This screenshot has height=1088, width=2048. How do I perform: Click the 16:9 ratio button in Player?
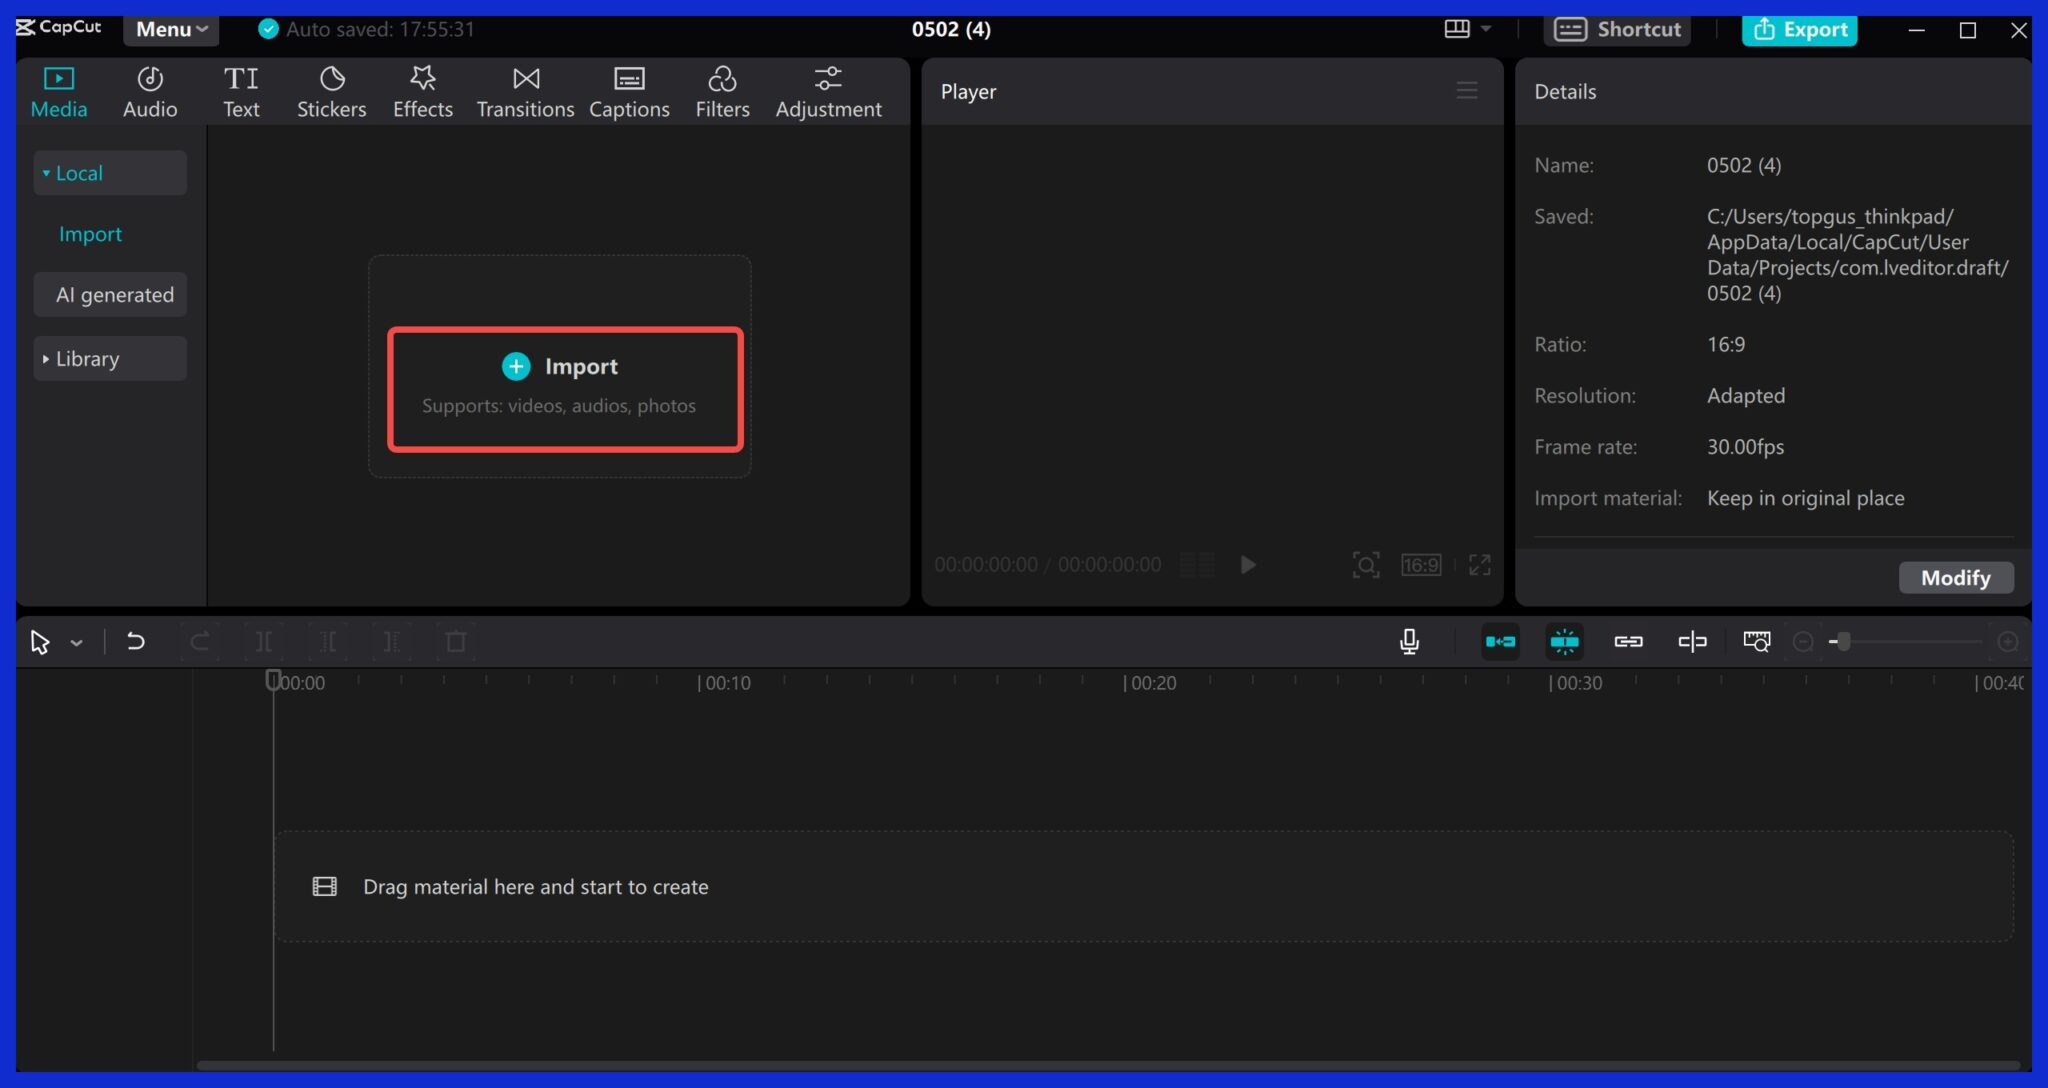point(1421,565)
